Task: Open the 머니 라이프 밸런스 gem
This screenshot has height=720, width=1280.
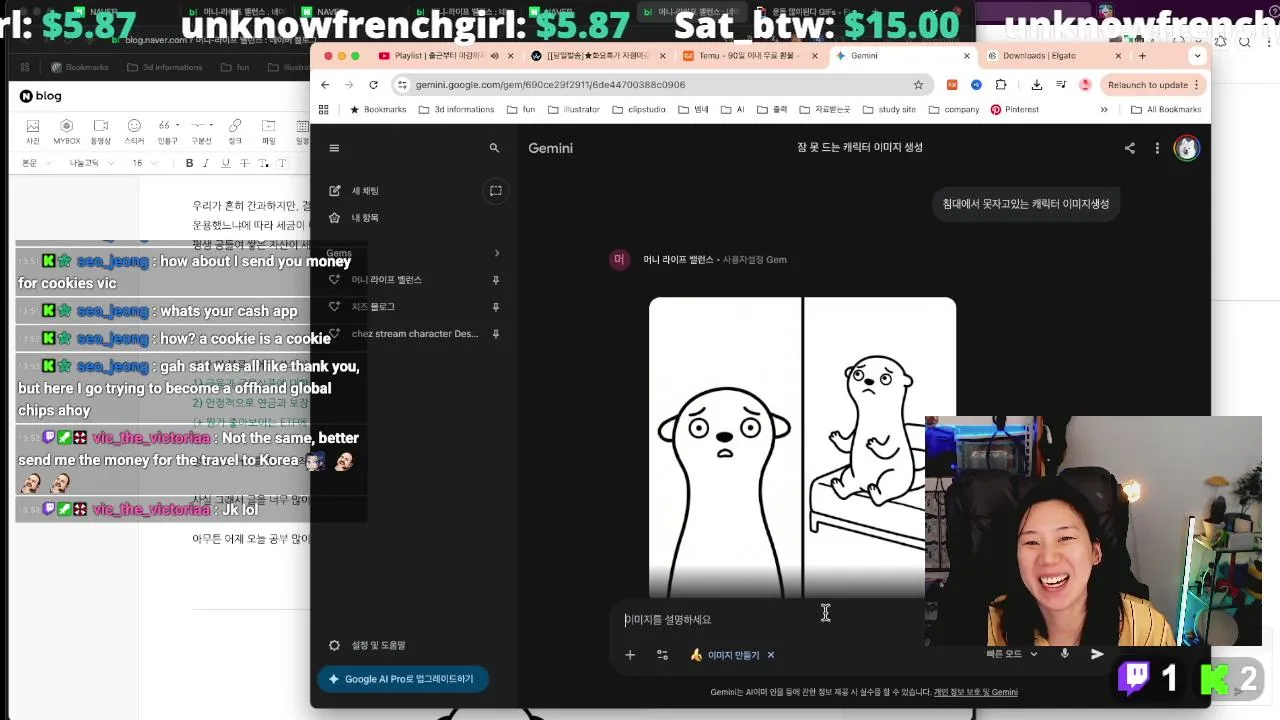Action: tap(386, 280)
